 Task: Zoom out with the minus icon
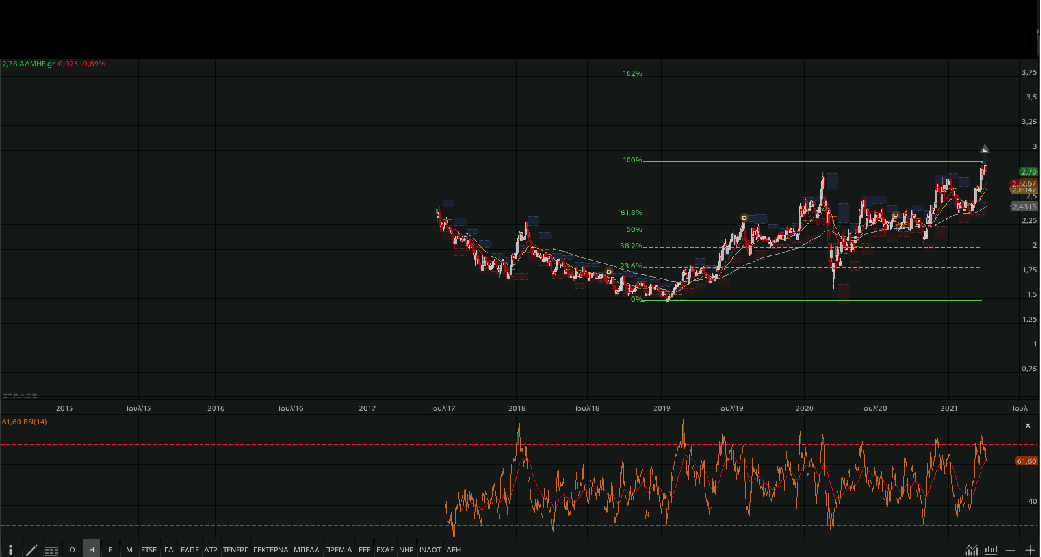tap(1010, 550)
